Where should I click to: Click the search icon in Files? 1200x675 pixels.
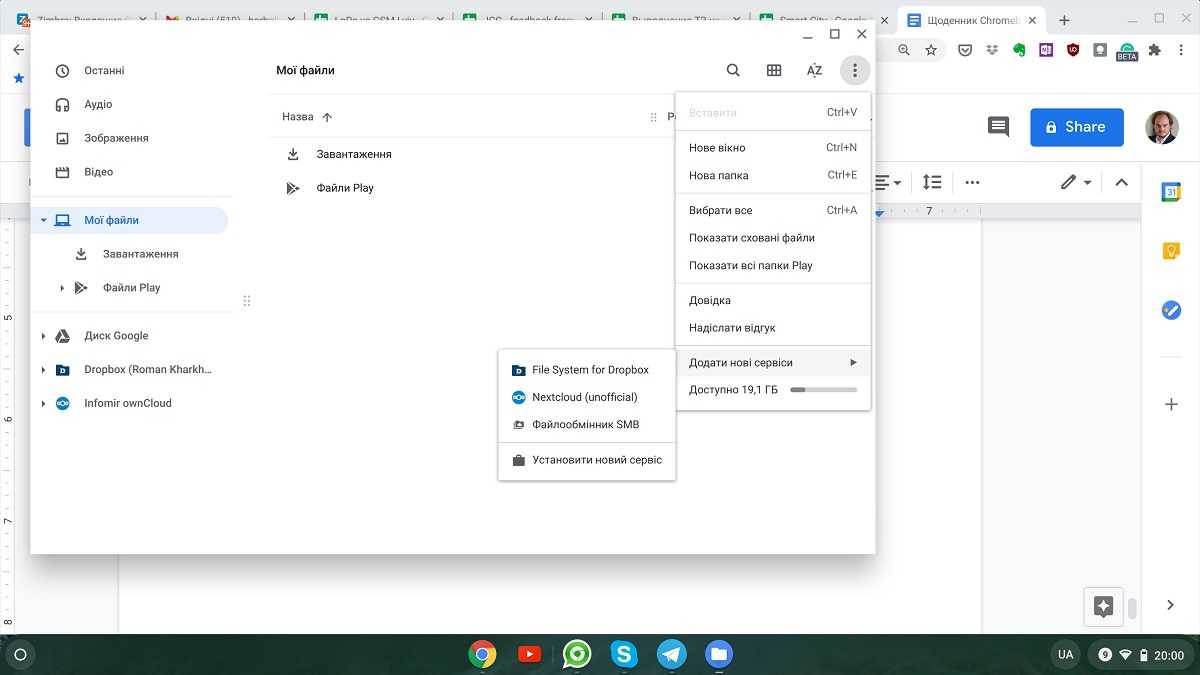coord(733,70)
